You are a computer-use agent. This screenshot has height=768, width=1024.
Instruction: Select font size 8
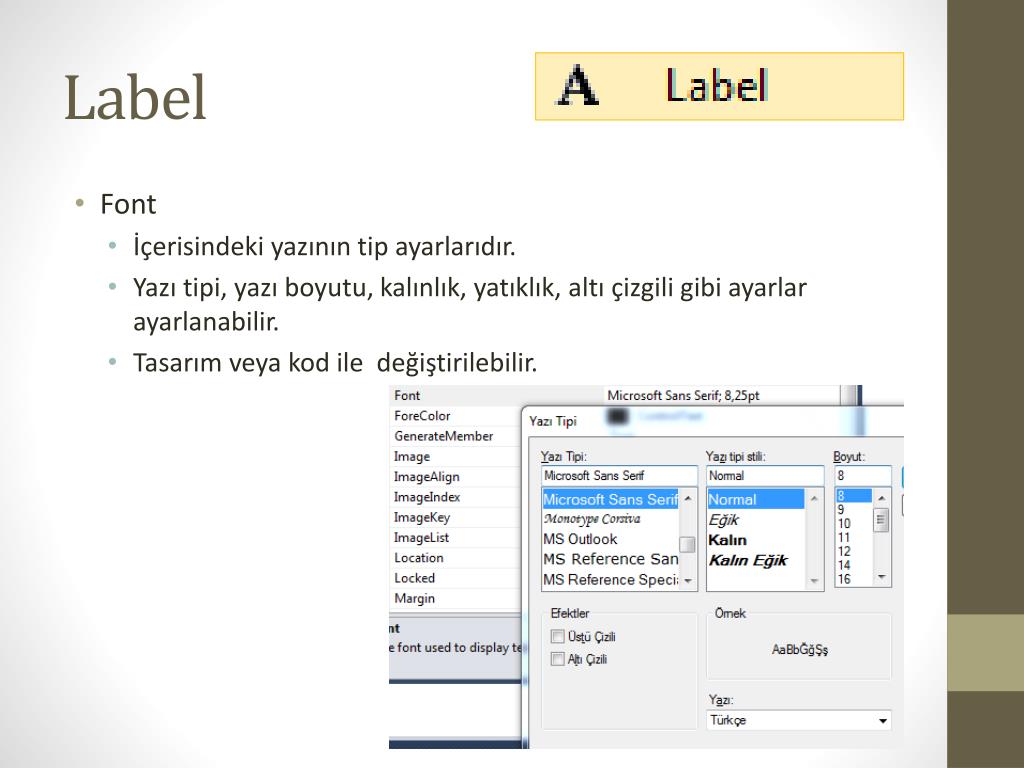click(x=854, y=496)
